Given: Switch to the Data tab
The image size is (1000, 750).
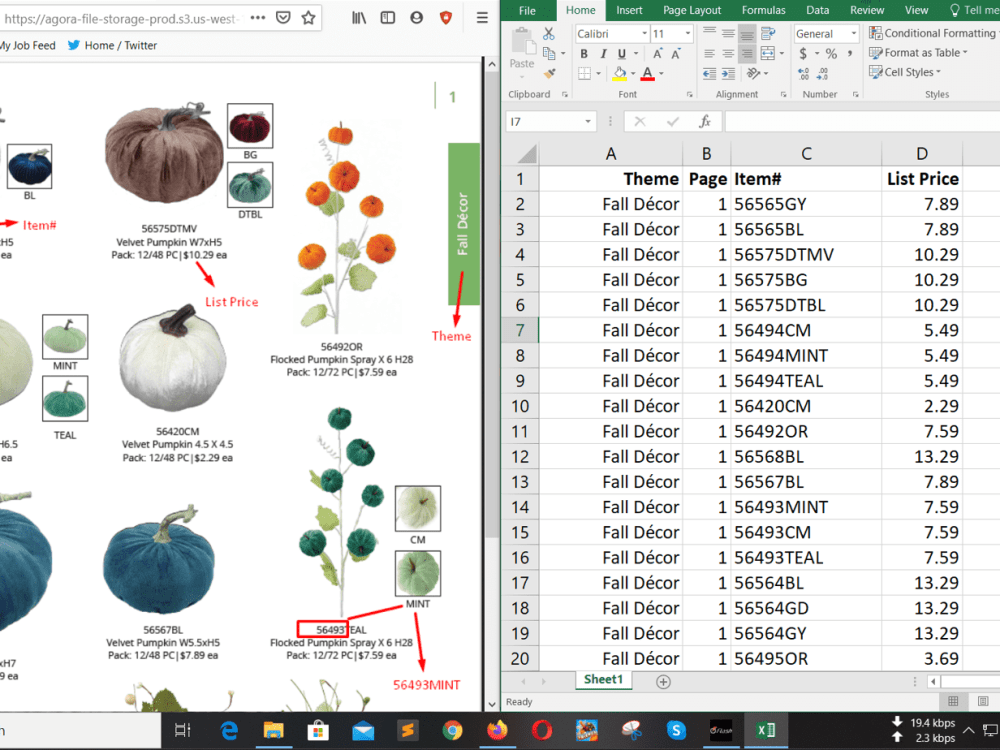Looking at the screenshot, I should click(818, 10).
